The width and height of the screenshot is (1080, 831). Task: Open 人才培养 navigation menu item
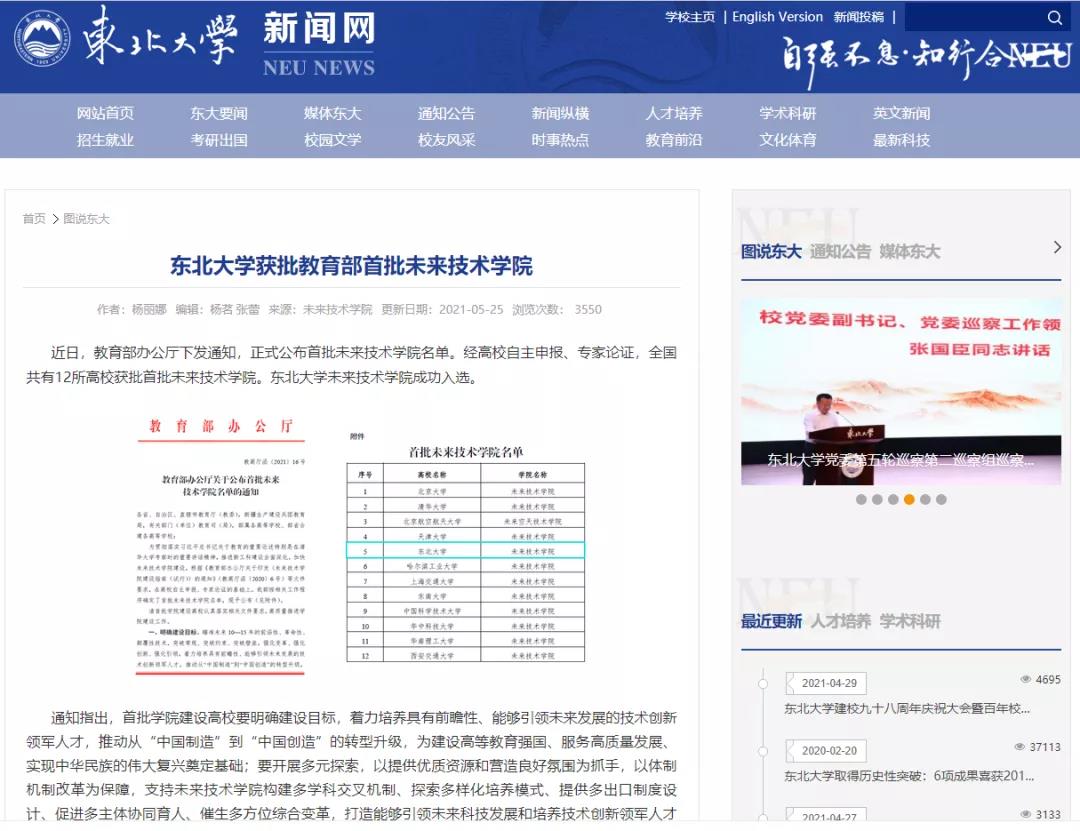pyautogui.click(x=674, y=113)
